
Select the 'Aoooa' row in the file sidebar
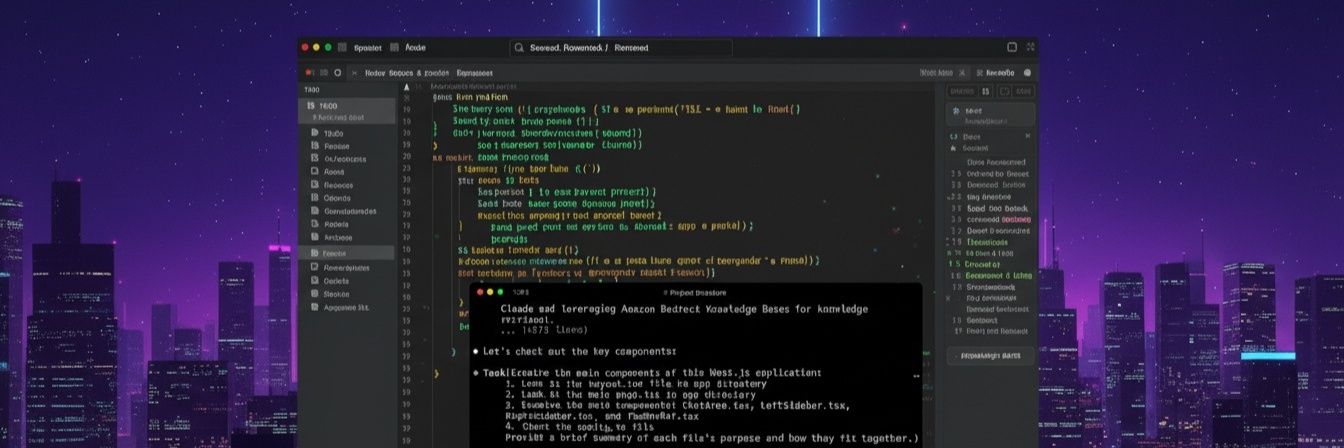pos(348,171)
